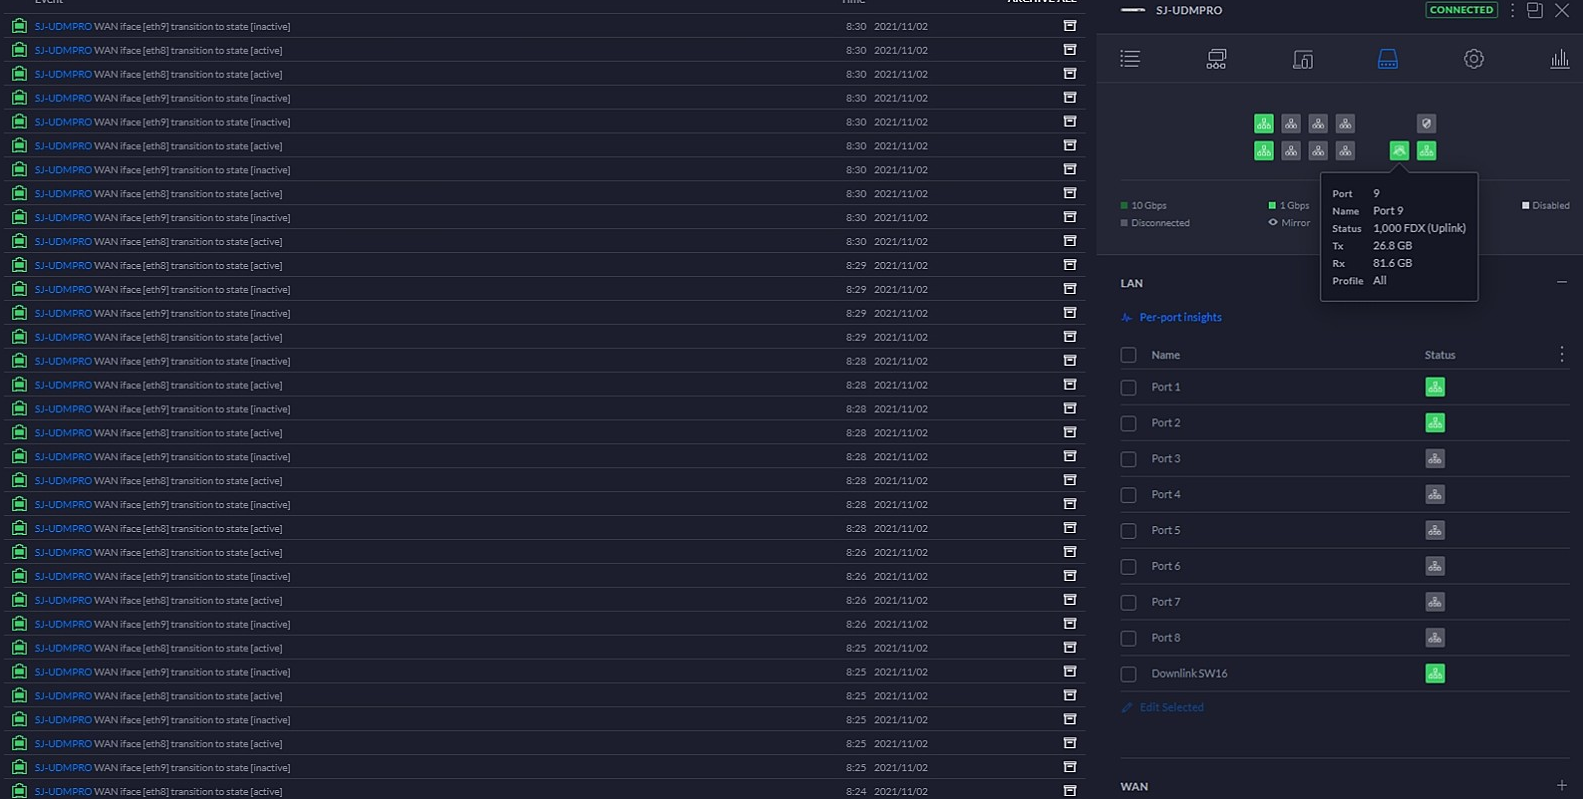Image resolution: width=1583 pixels, height=799 pixels.
Task: Click the third top-row gray port in diagram
Action: (1318, 124)
